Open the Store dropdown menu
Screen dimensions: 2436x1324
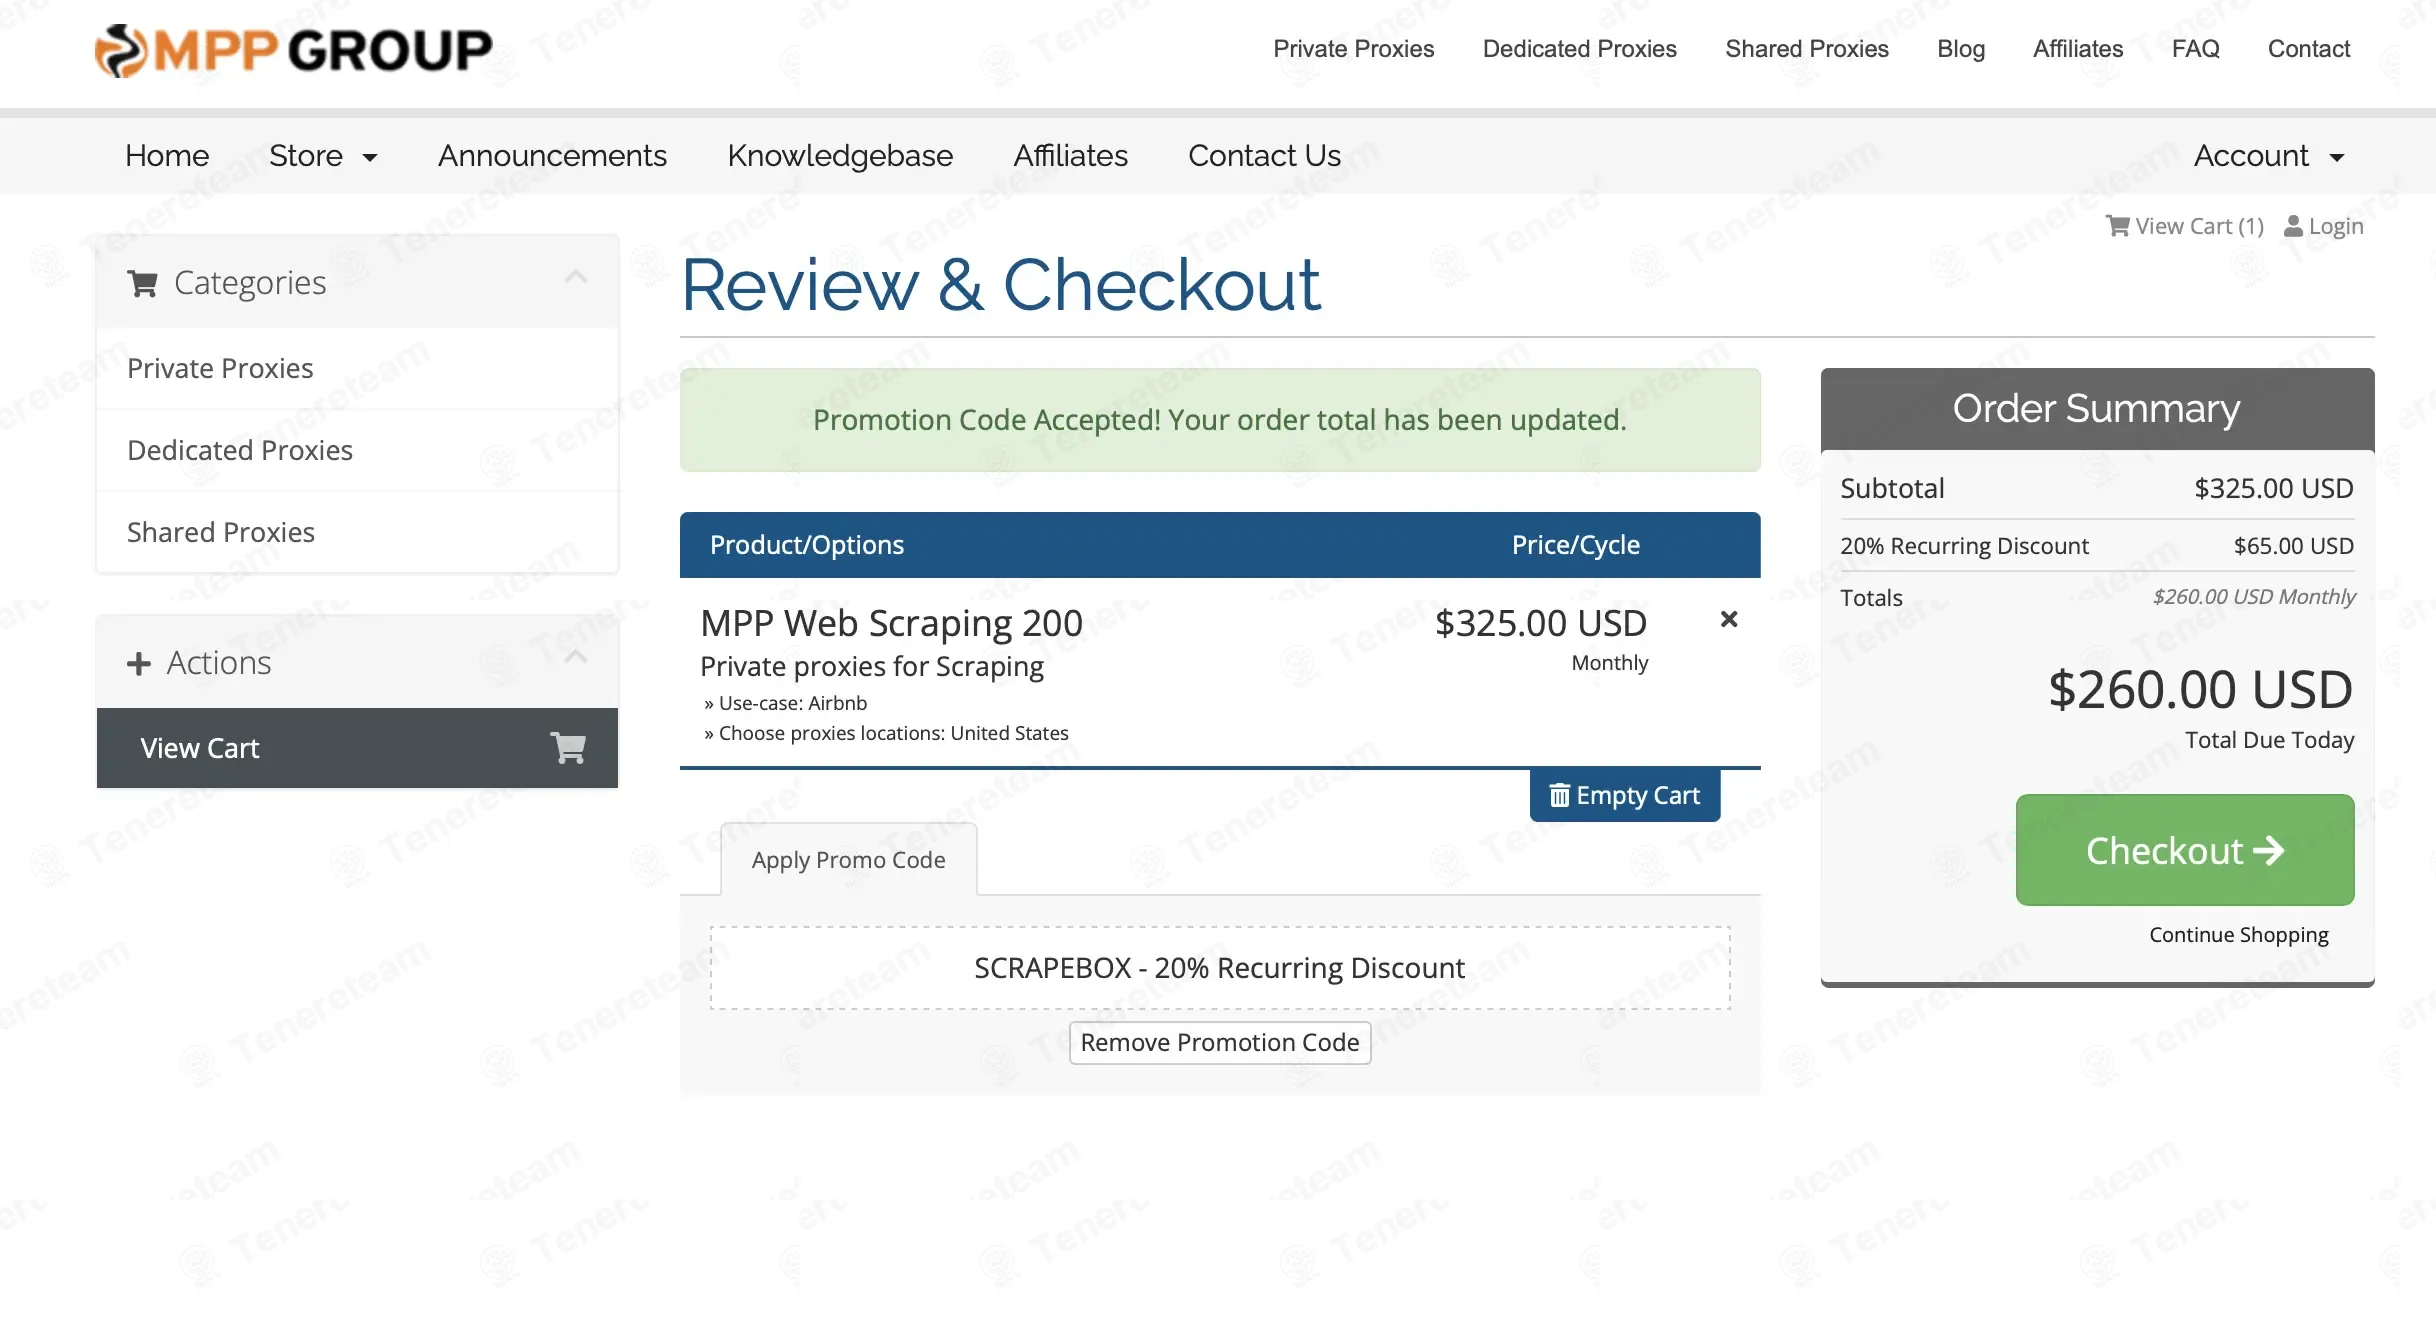click(323, 156)
